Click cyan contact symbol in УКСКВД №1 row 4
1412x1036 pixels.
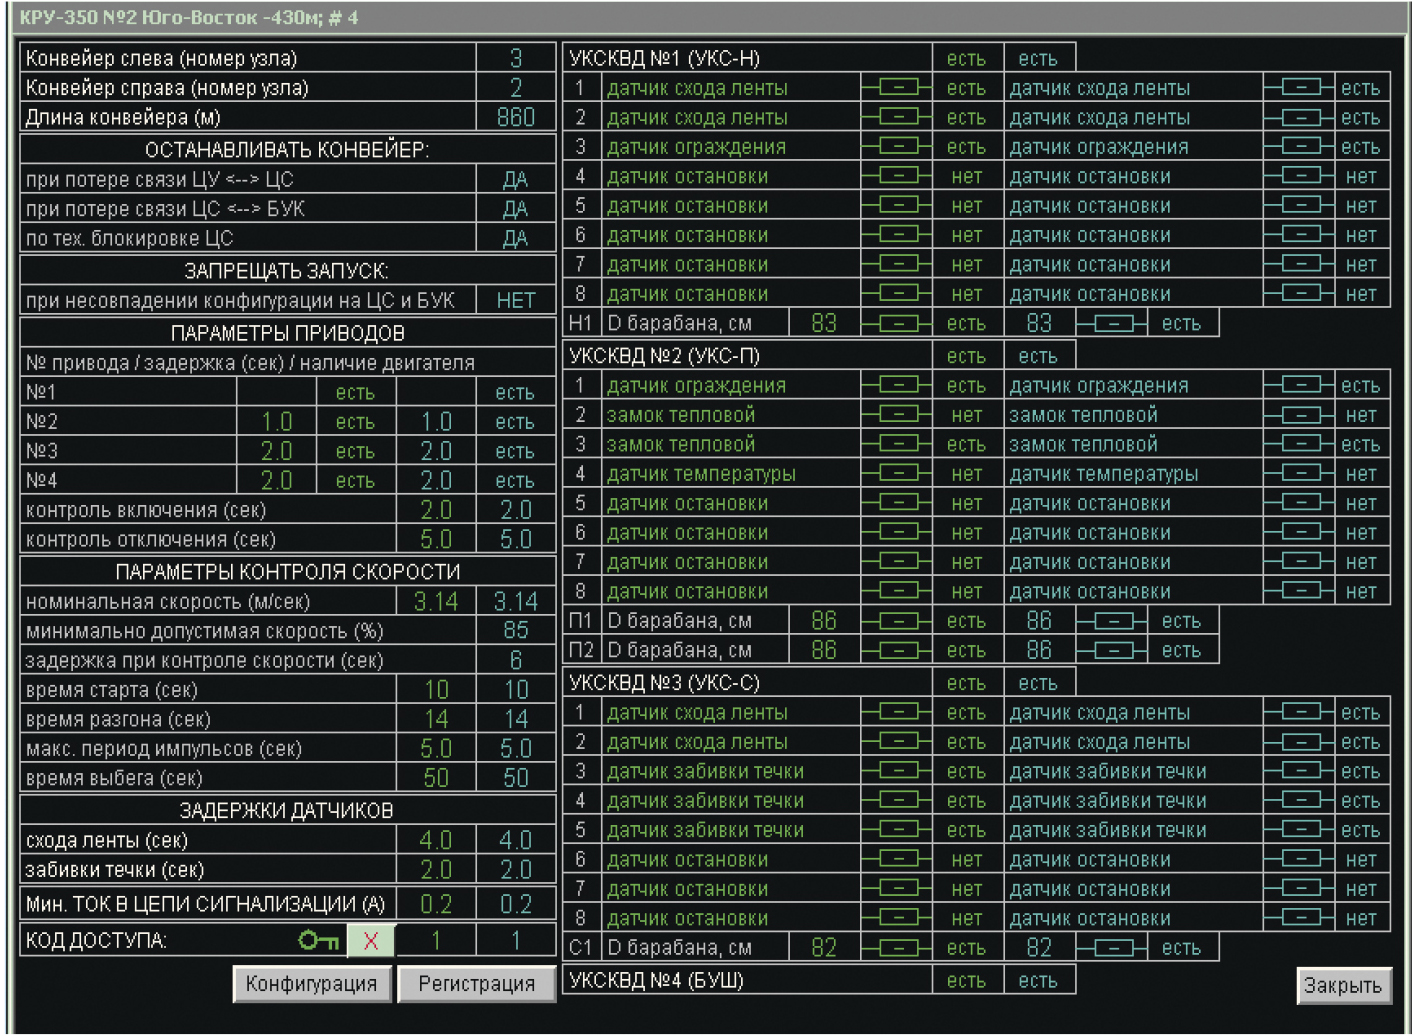click(1299, 176)
